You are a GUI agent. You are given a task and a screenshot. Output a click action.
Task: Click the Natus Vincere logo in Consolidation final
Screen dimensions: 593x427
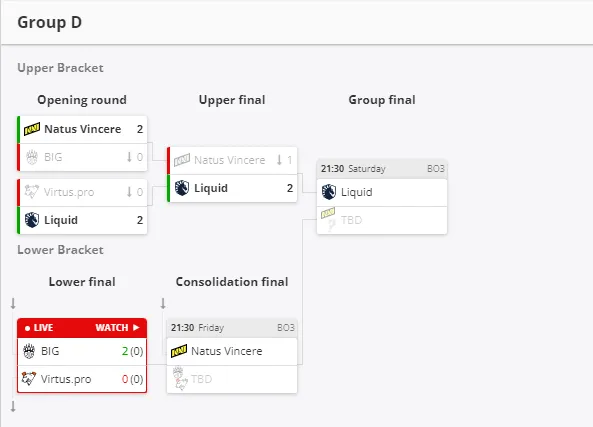[179, 351]
